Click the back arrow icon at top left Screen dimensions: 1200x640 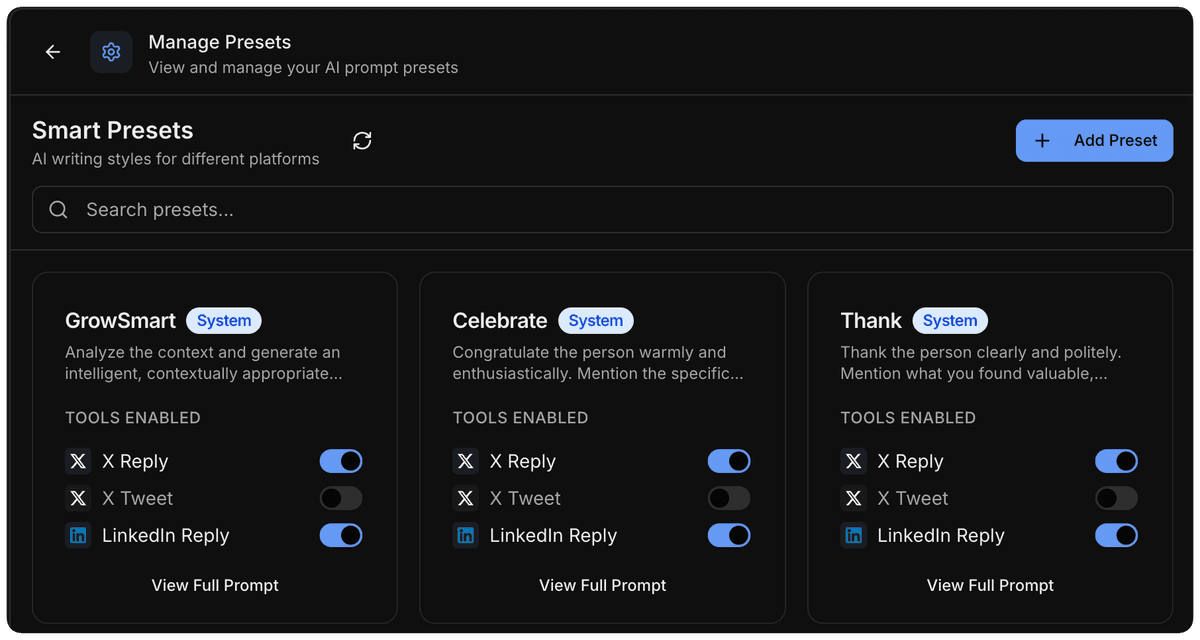52,52
